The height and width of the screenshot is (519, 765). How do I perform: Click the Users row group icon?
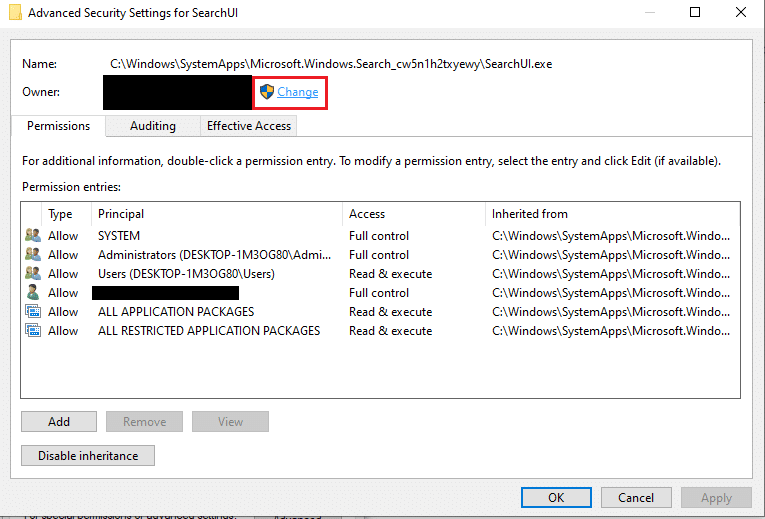pos(33,274)
